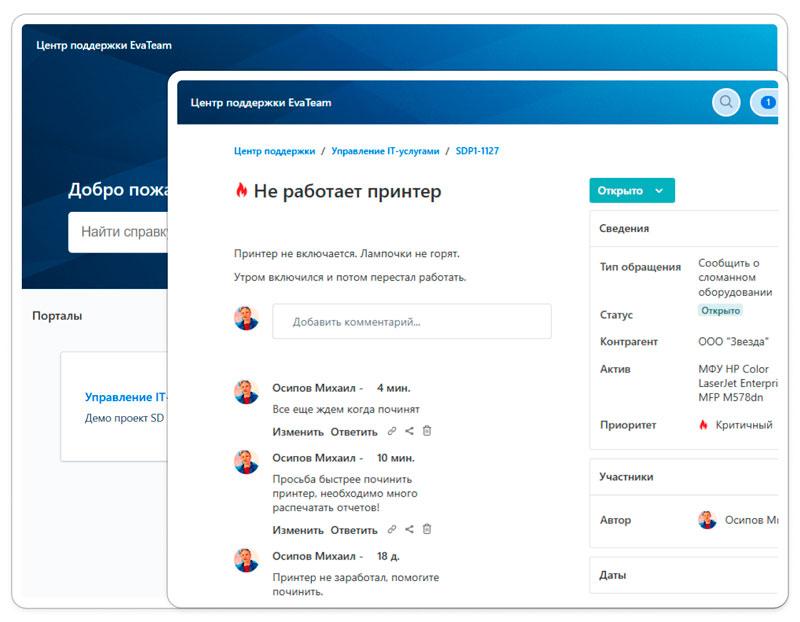The image size is (800, 622).
Task: Copy link to the latest comment
Action: click(x=392, y=431)
